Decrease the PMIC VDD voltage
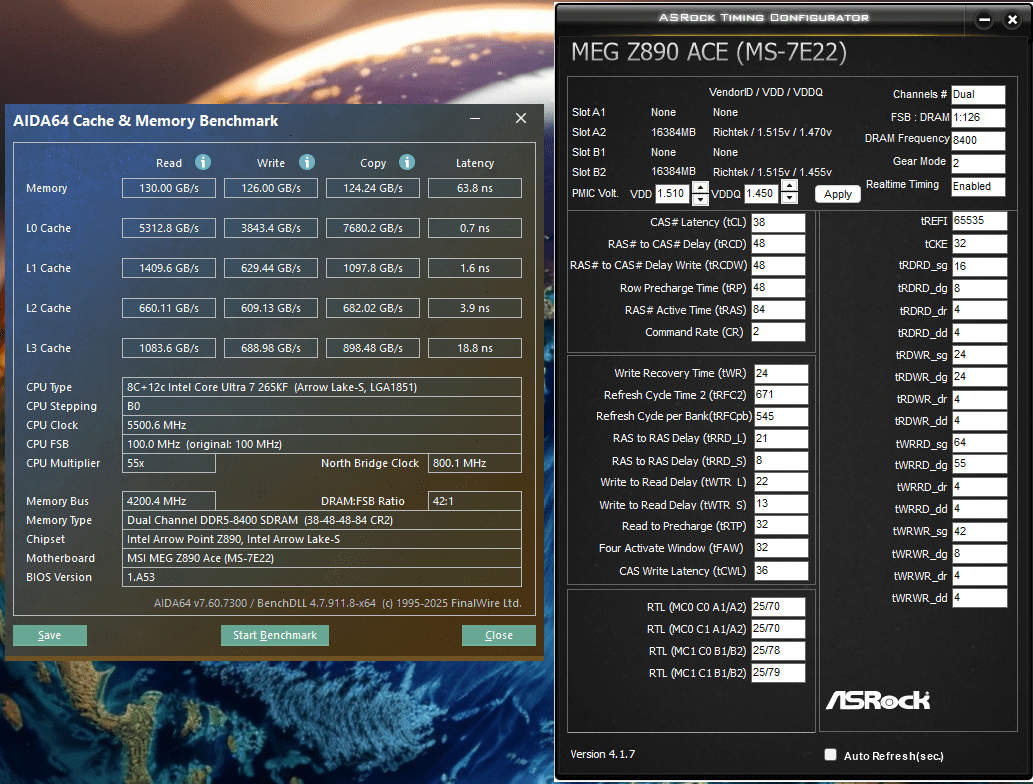 700,199
